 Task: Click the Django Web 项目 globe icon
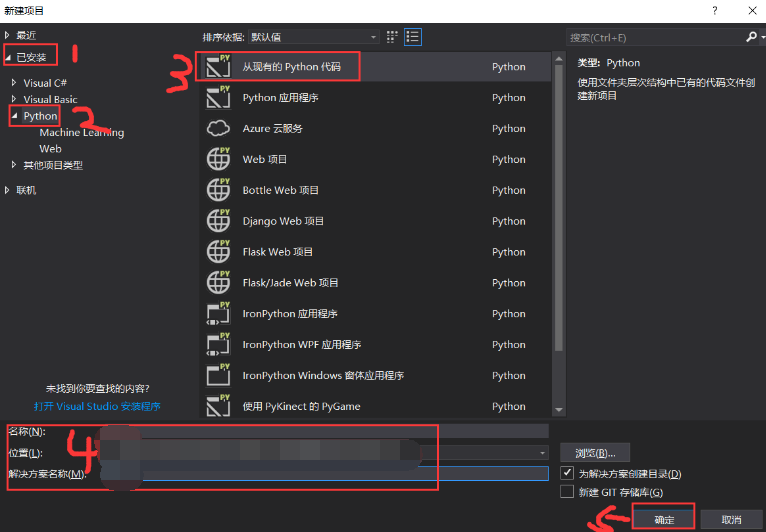click(218, 221)
